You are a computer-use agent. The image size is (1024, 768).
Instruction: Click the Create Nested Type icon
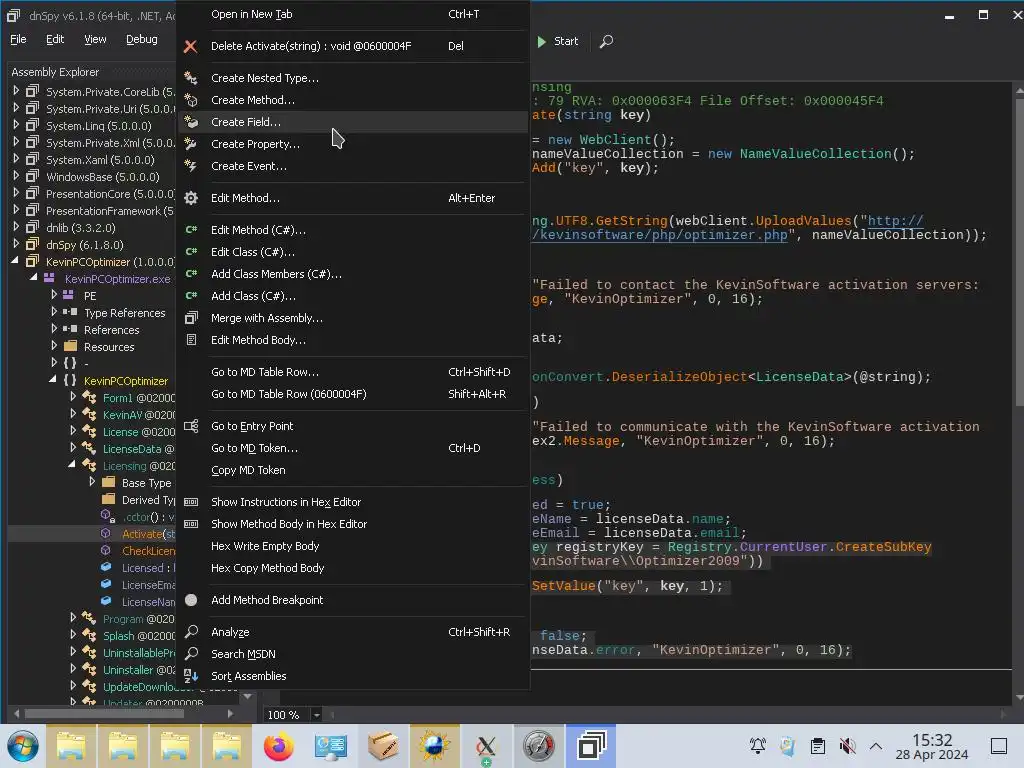(x=191, y=78)
